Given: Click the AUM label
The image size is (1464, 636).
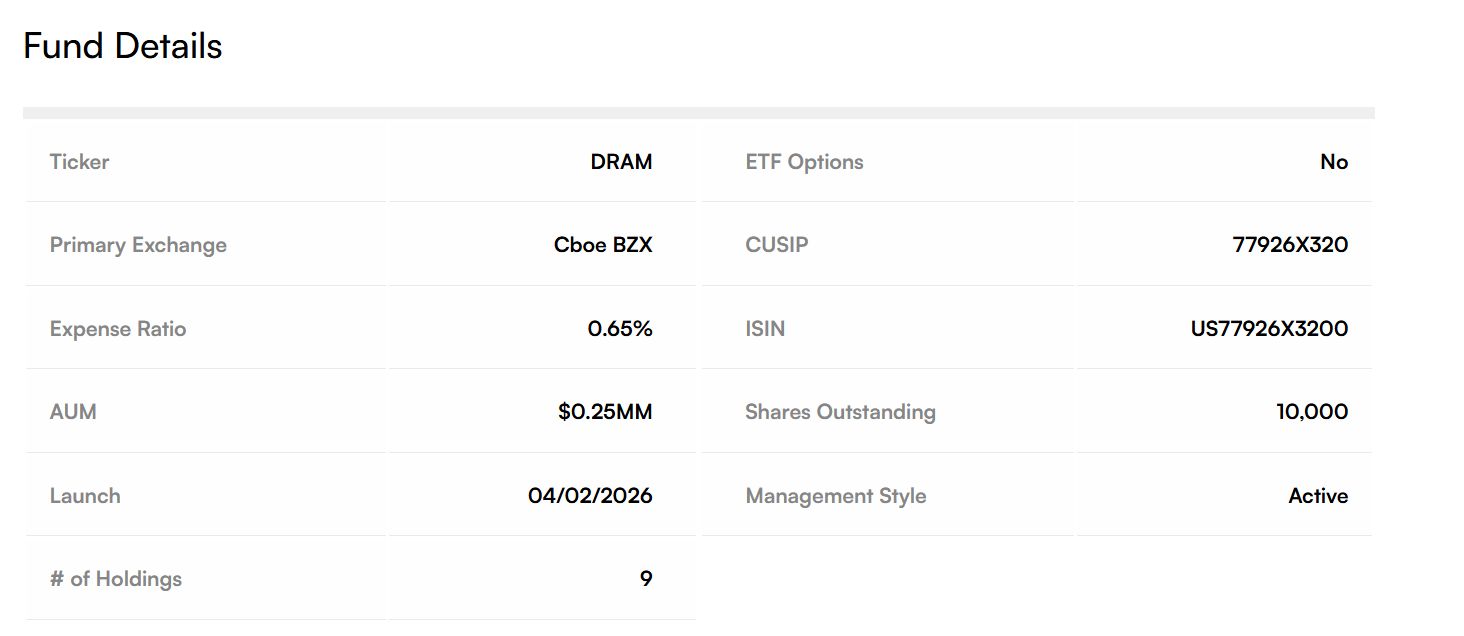Looking at the screenshot, I should [73, 412].
